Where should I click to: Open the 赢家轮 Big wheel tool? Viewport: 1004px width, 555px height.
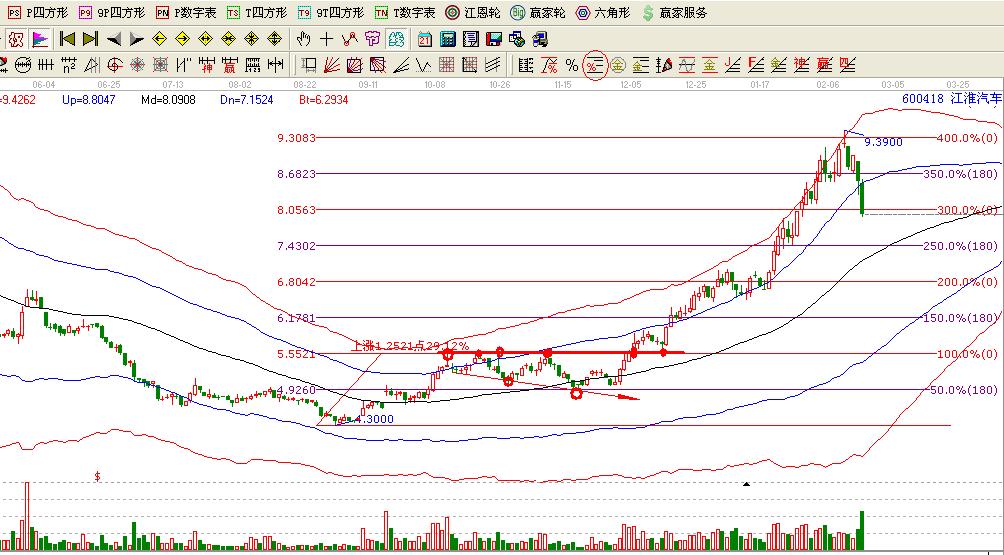(535, 13)
